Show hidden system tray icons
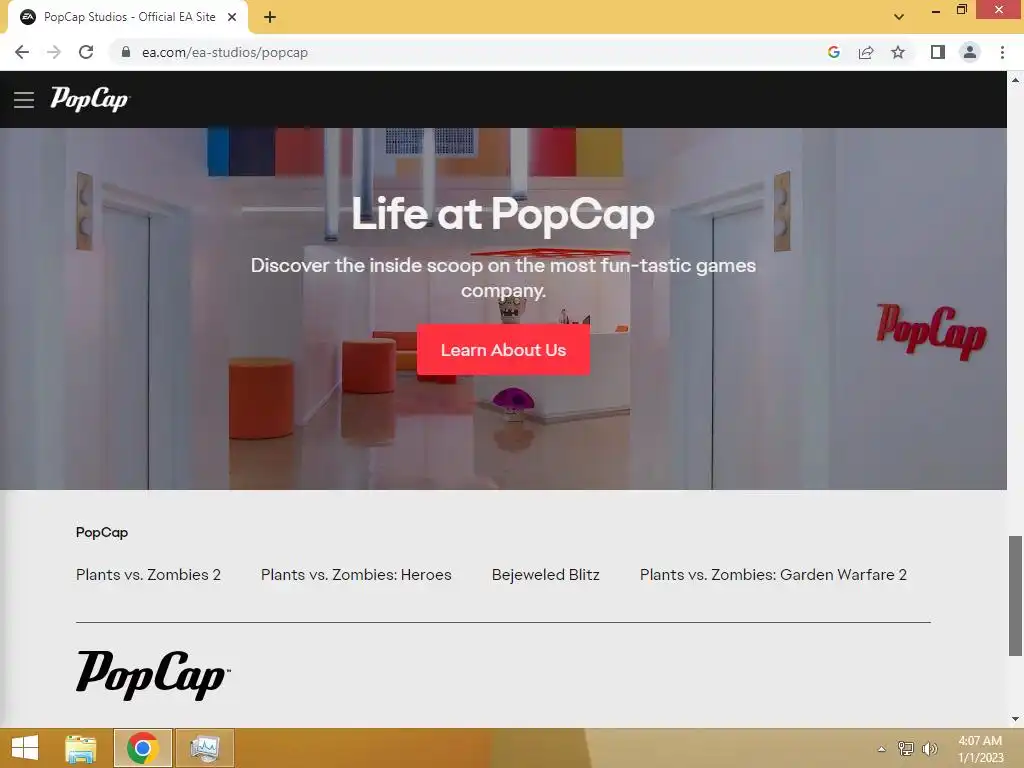The height and width of the screenshot is (768, 1024). tap(882, 749)
